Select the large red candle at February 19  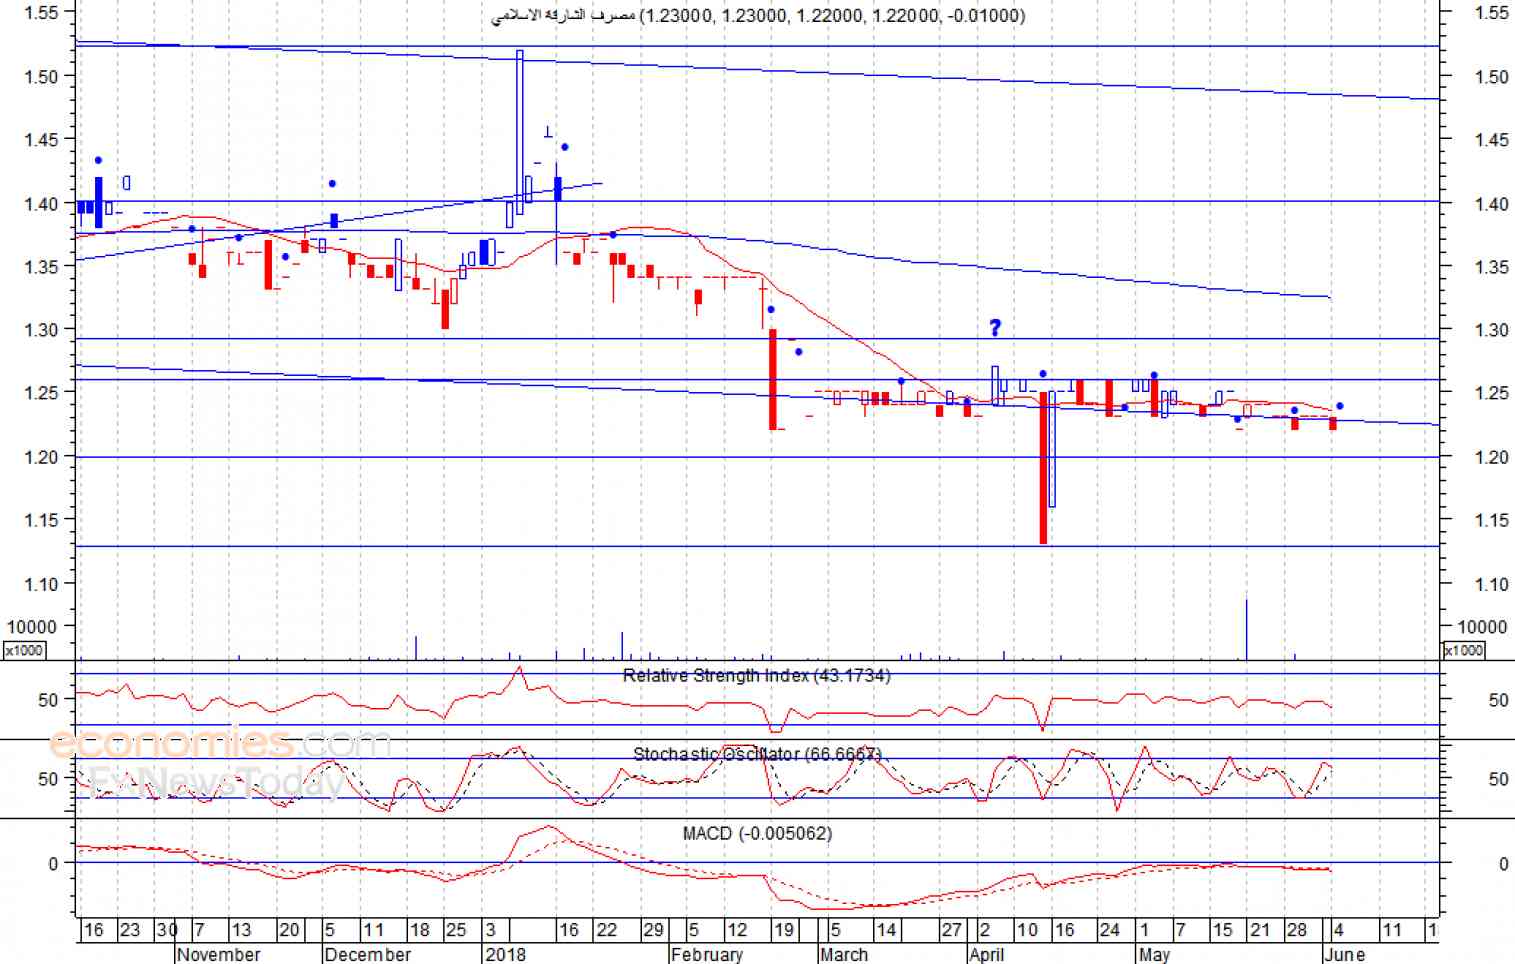point(773,380)
